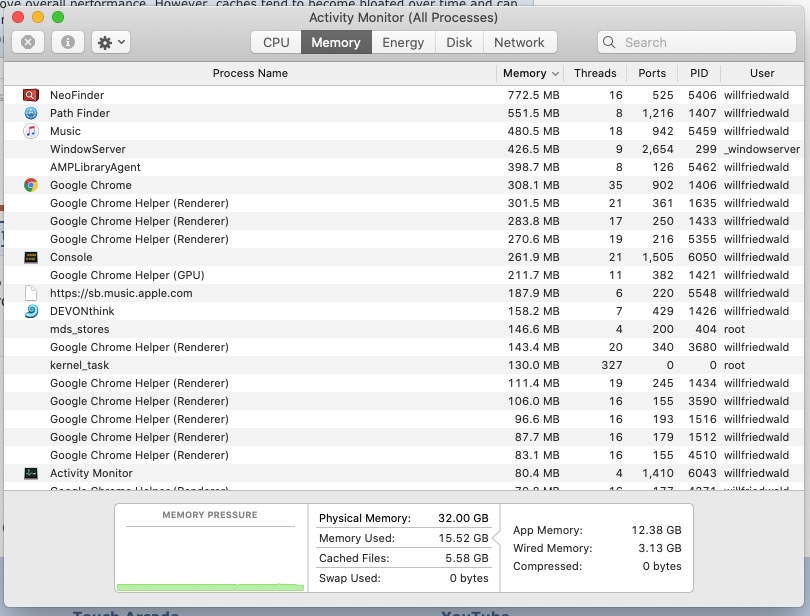810x616 pixels.
Task: Click the App Memory 12.38 GB value
Action: 656,530
